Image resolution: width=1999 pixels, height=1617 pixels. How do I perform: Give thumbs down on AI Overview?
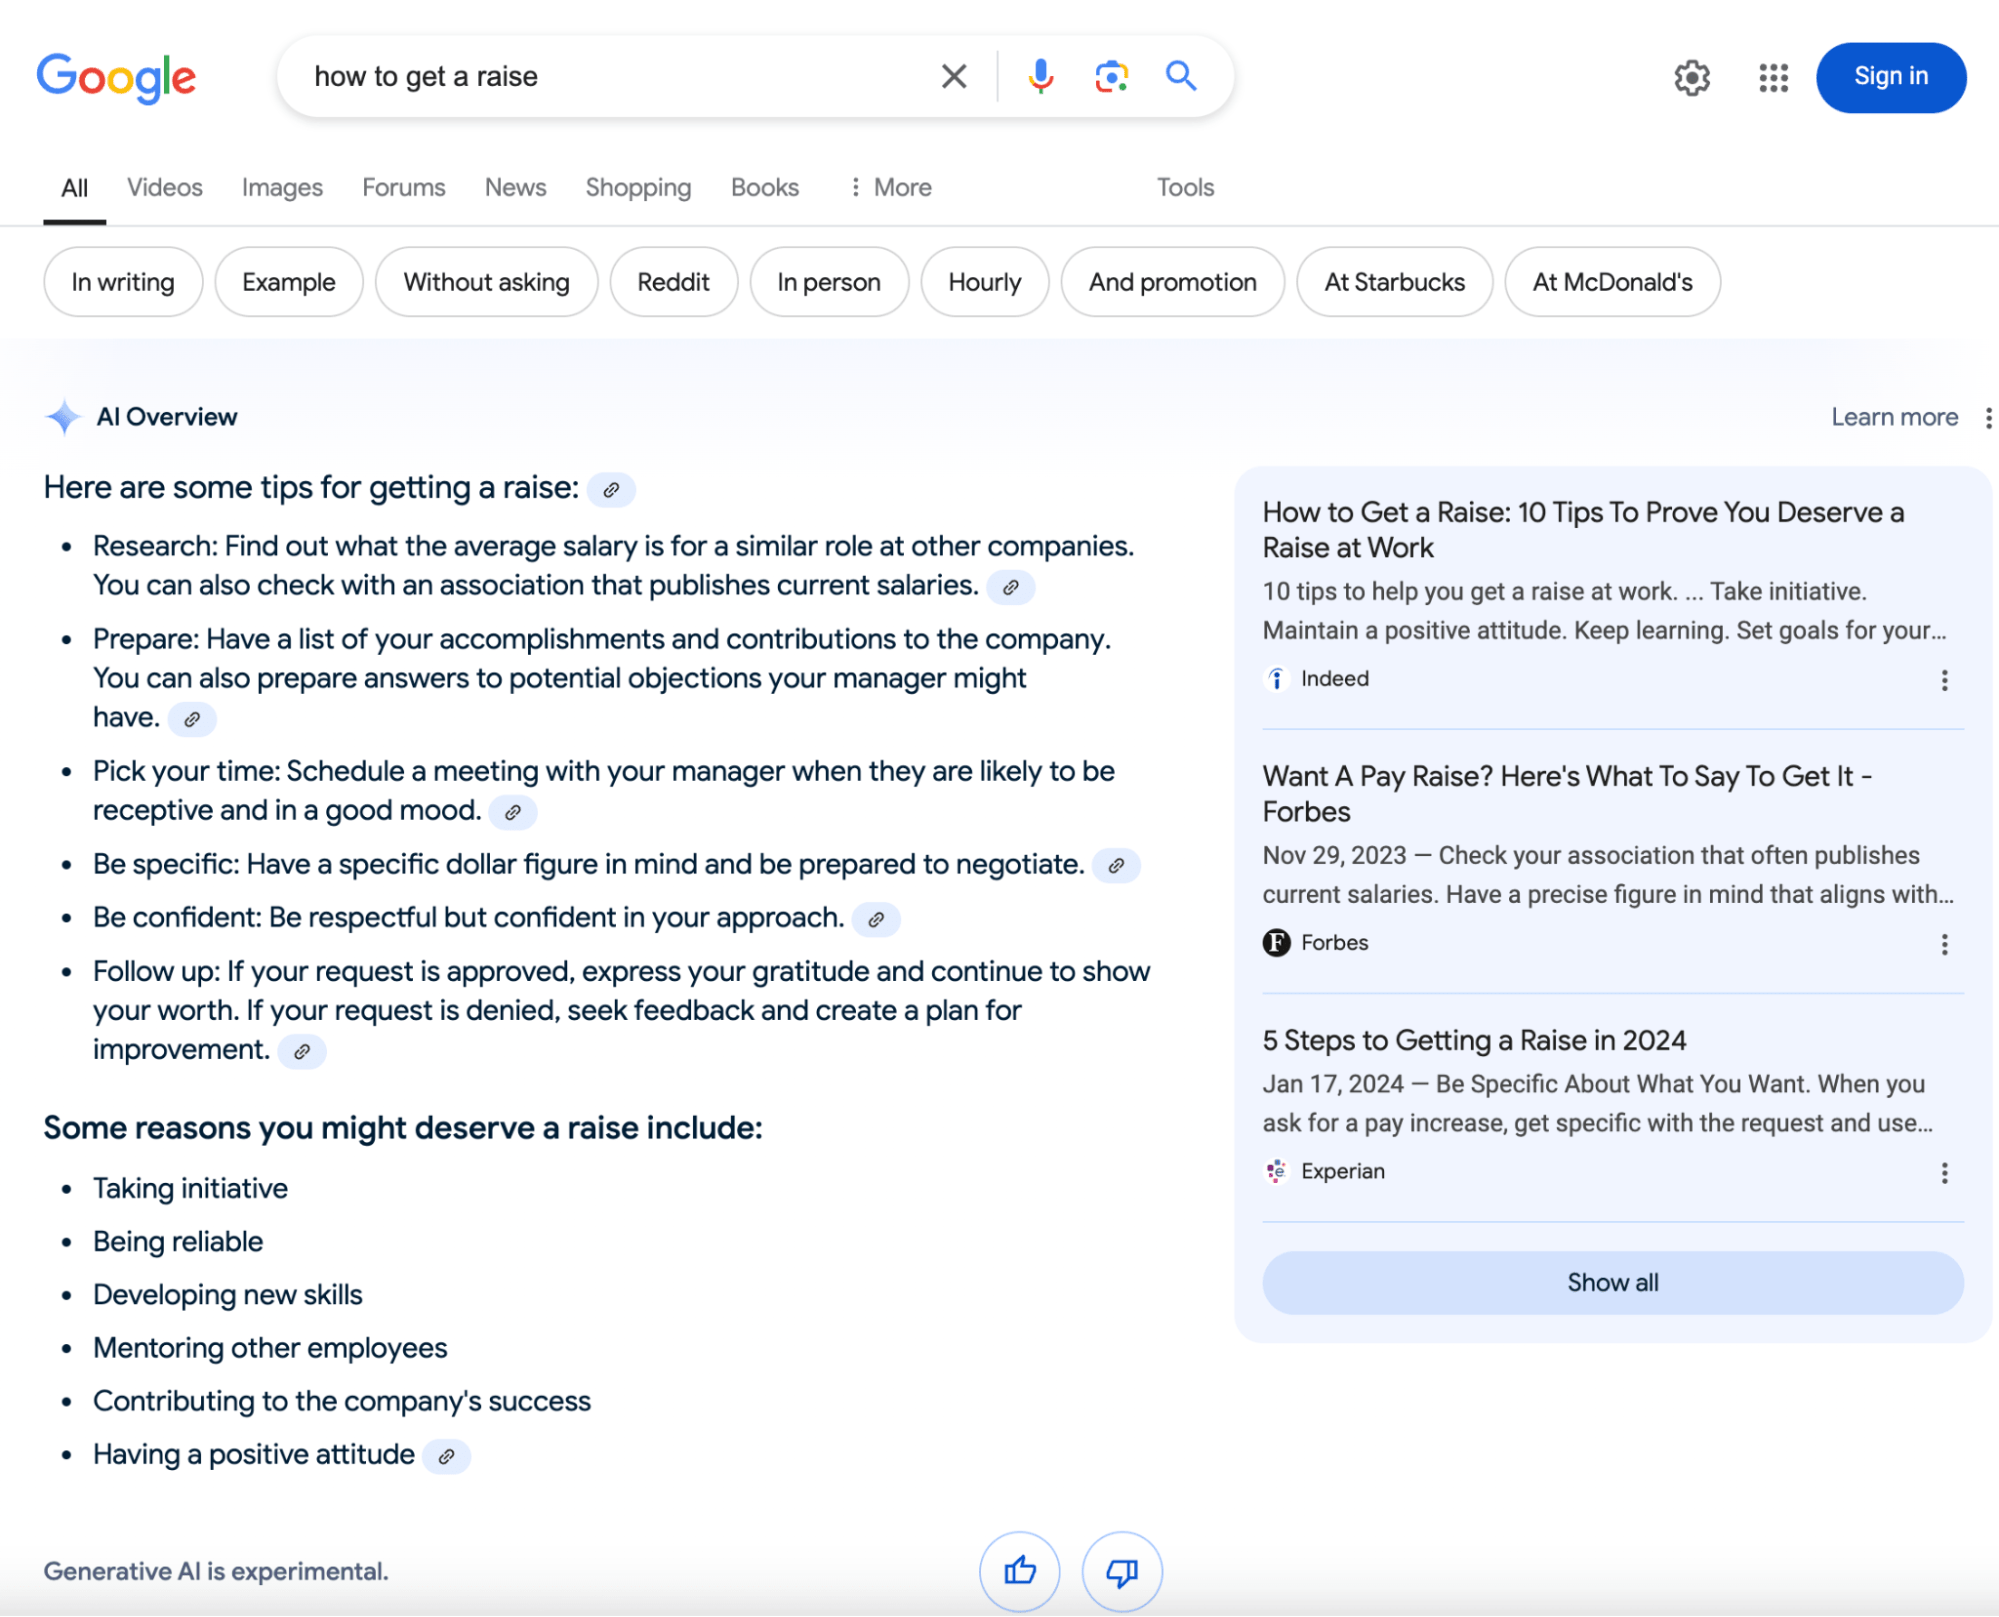pyautogui.click(x=1122, y=1571)
